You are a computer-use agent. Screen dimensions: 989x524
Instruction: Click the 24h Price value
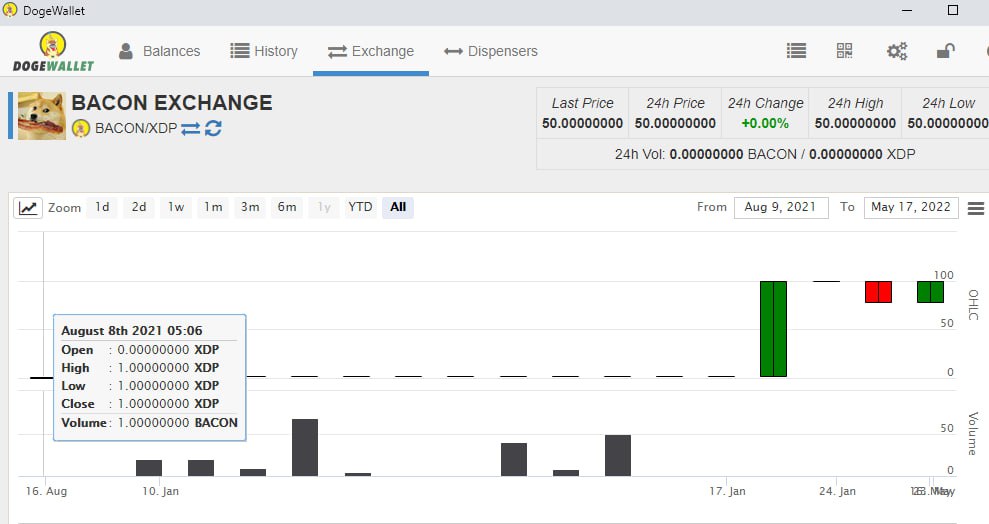pos(675,123)
